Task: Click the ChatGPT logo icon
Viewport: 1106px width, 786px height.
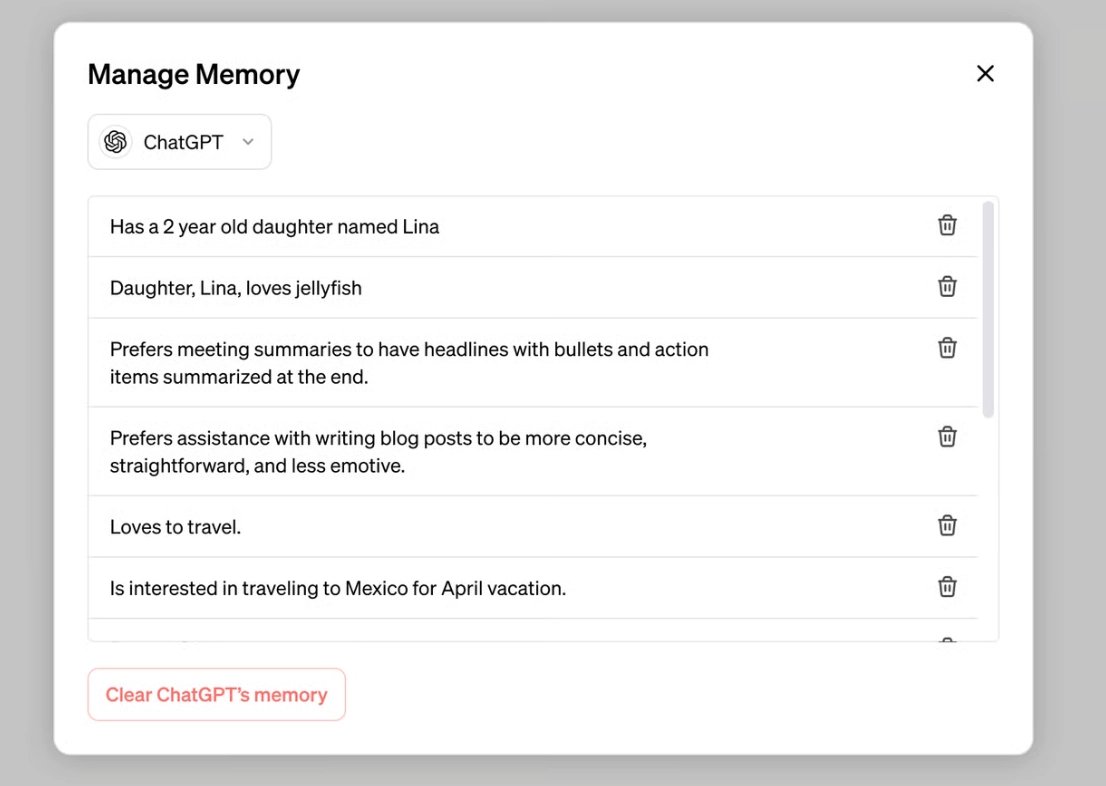Action: pyautogui.click(x=116, y=142)
